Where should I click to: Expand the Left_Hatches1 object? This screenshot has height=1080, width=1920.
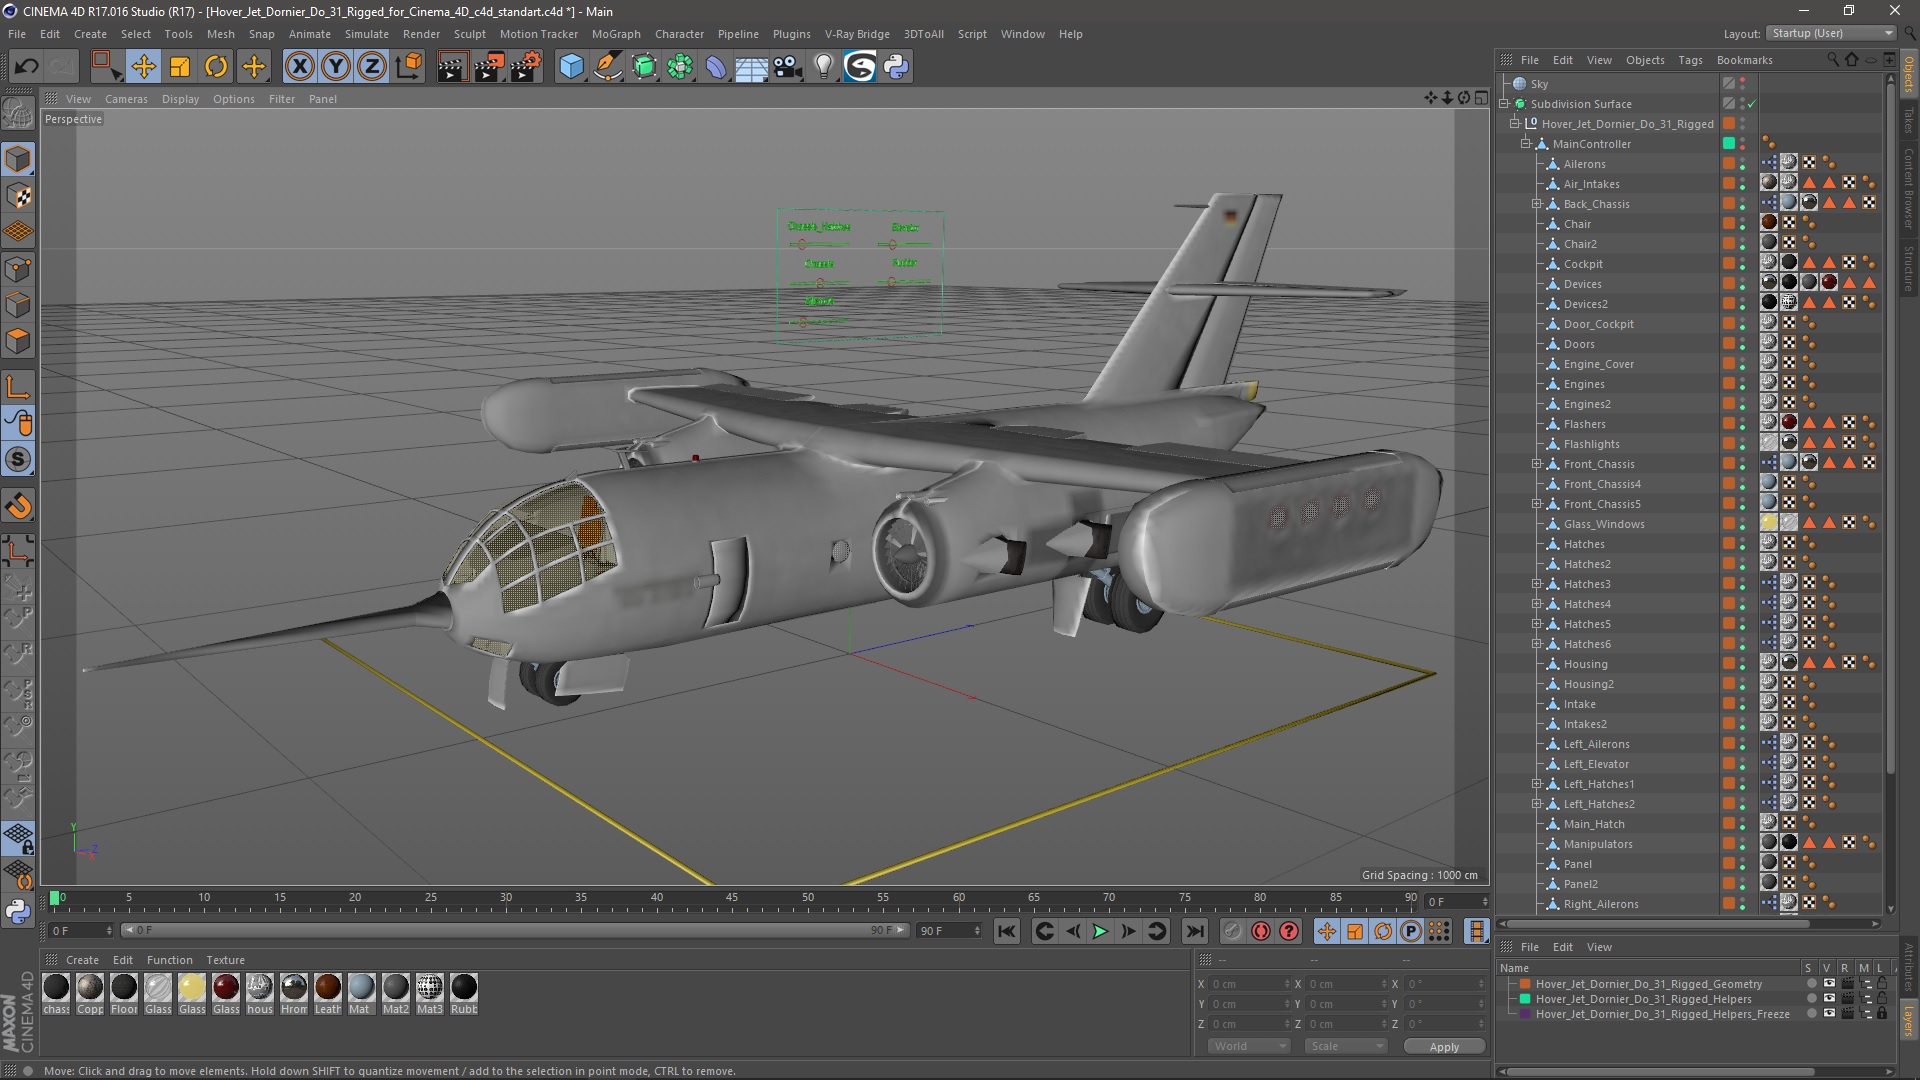tap(1537, 784)
